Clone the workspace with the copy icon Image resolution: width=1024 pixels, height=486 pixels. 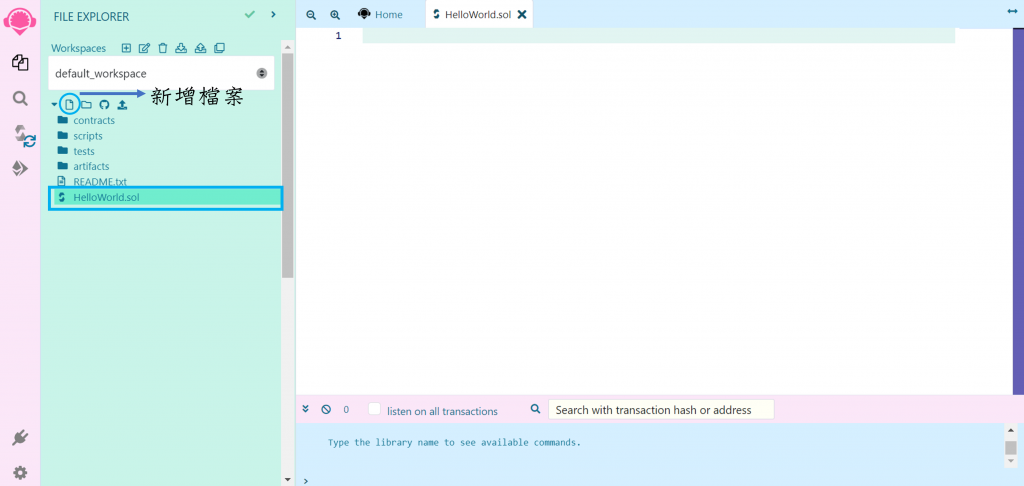click(x=219, y=48)
